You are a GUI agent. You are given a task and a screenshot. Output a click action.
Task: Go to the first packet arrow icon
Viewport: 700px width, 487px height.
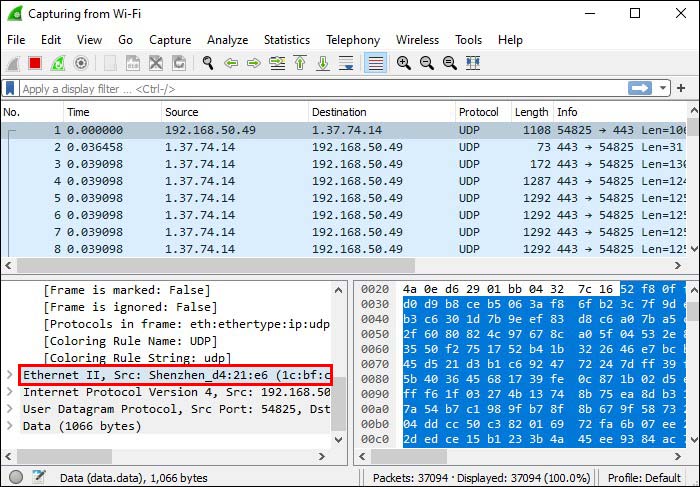coord(300,63)
